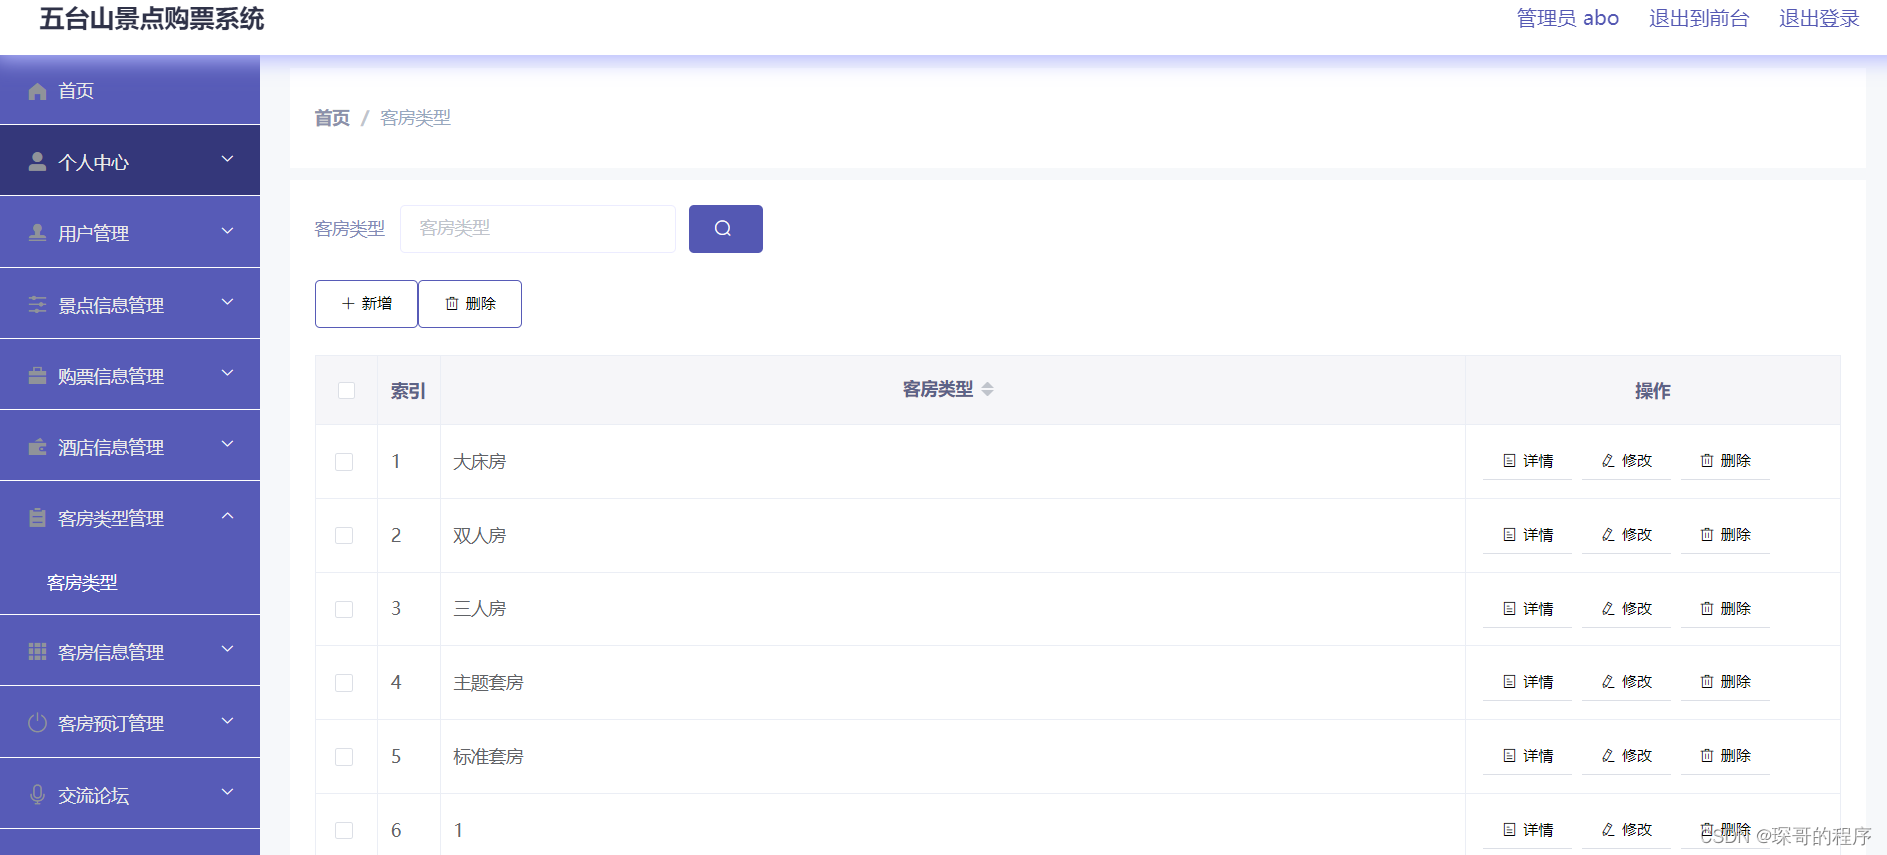Click the sliders icon beside 景点信息管理
The height and width of the screenshot is (855, 1887).
coord(37,305)
